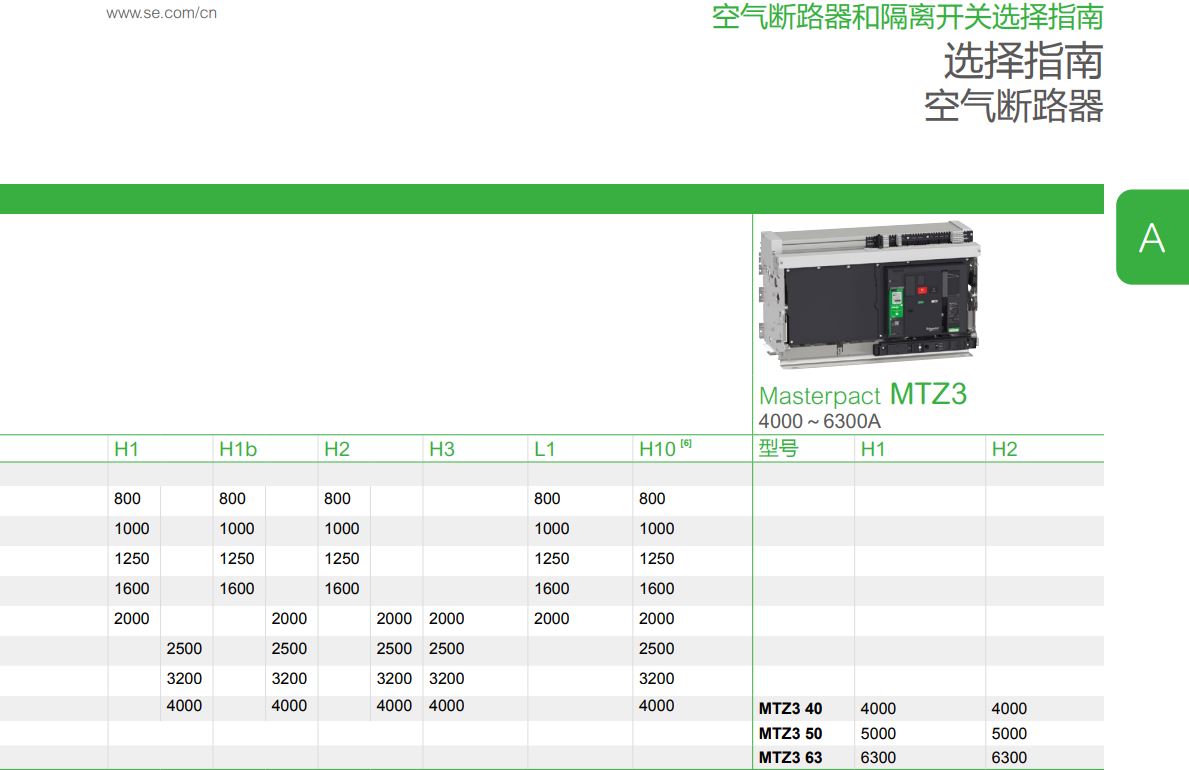Select the 800 cell in the H10 column
The height and width of the screenshot is (770, 1189).
point(652,498)
